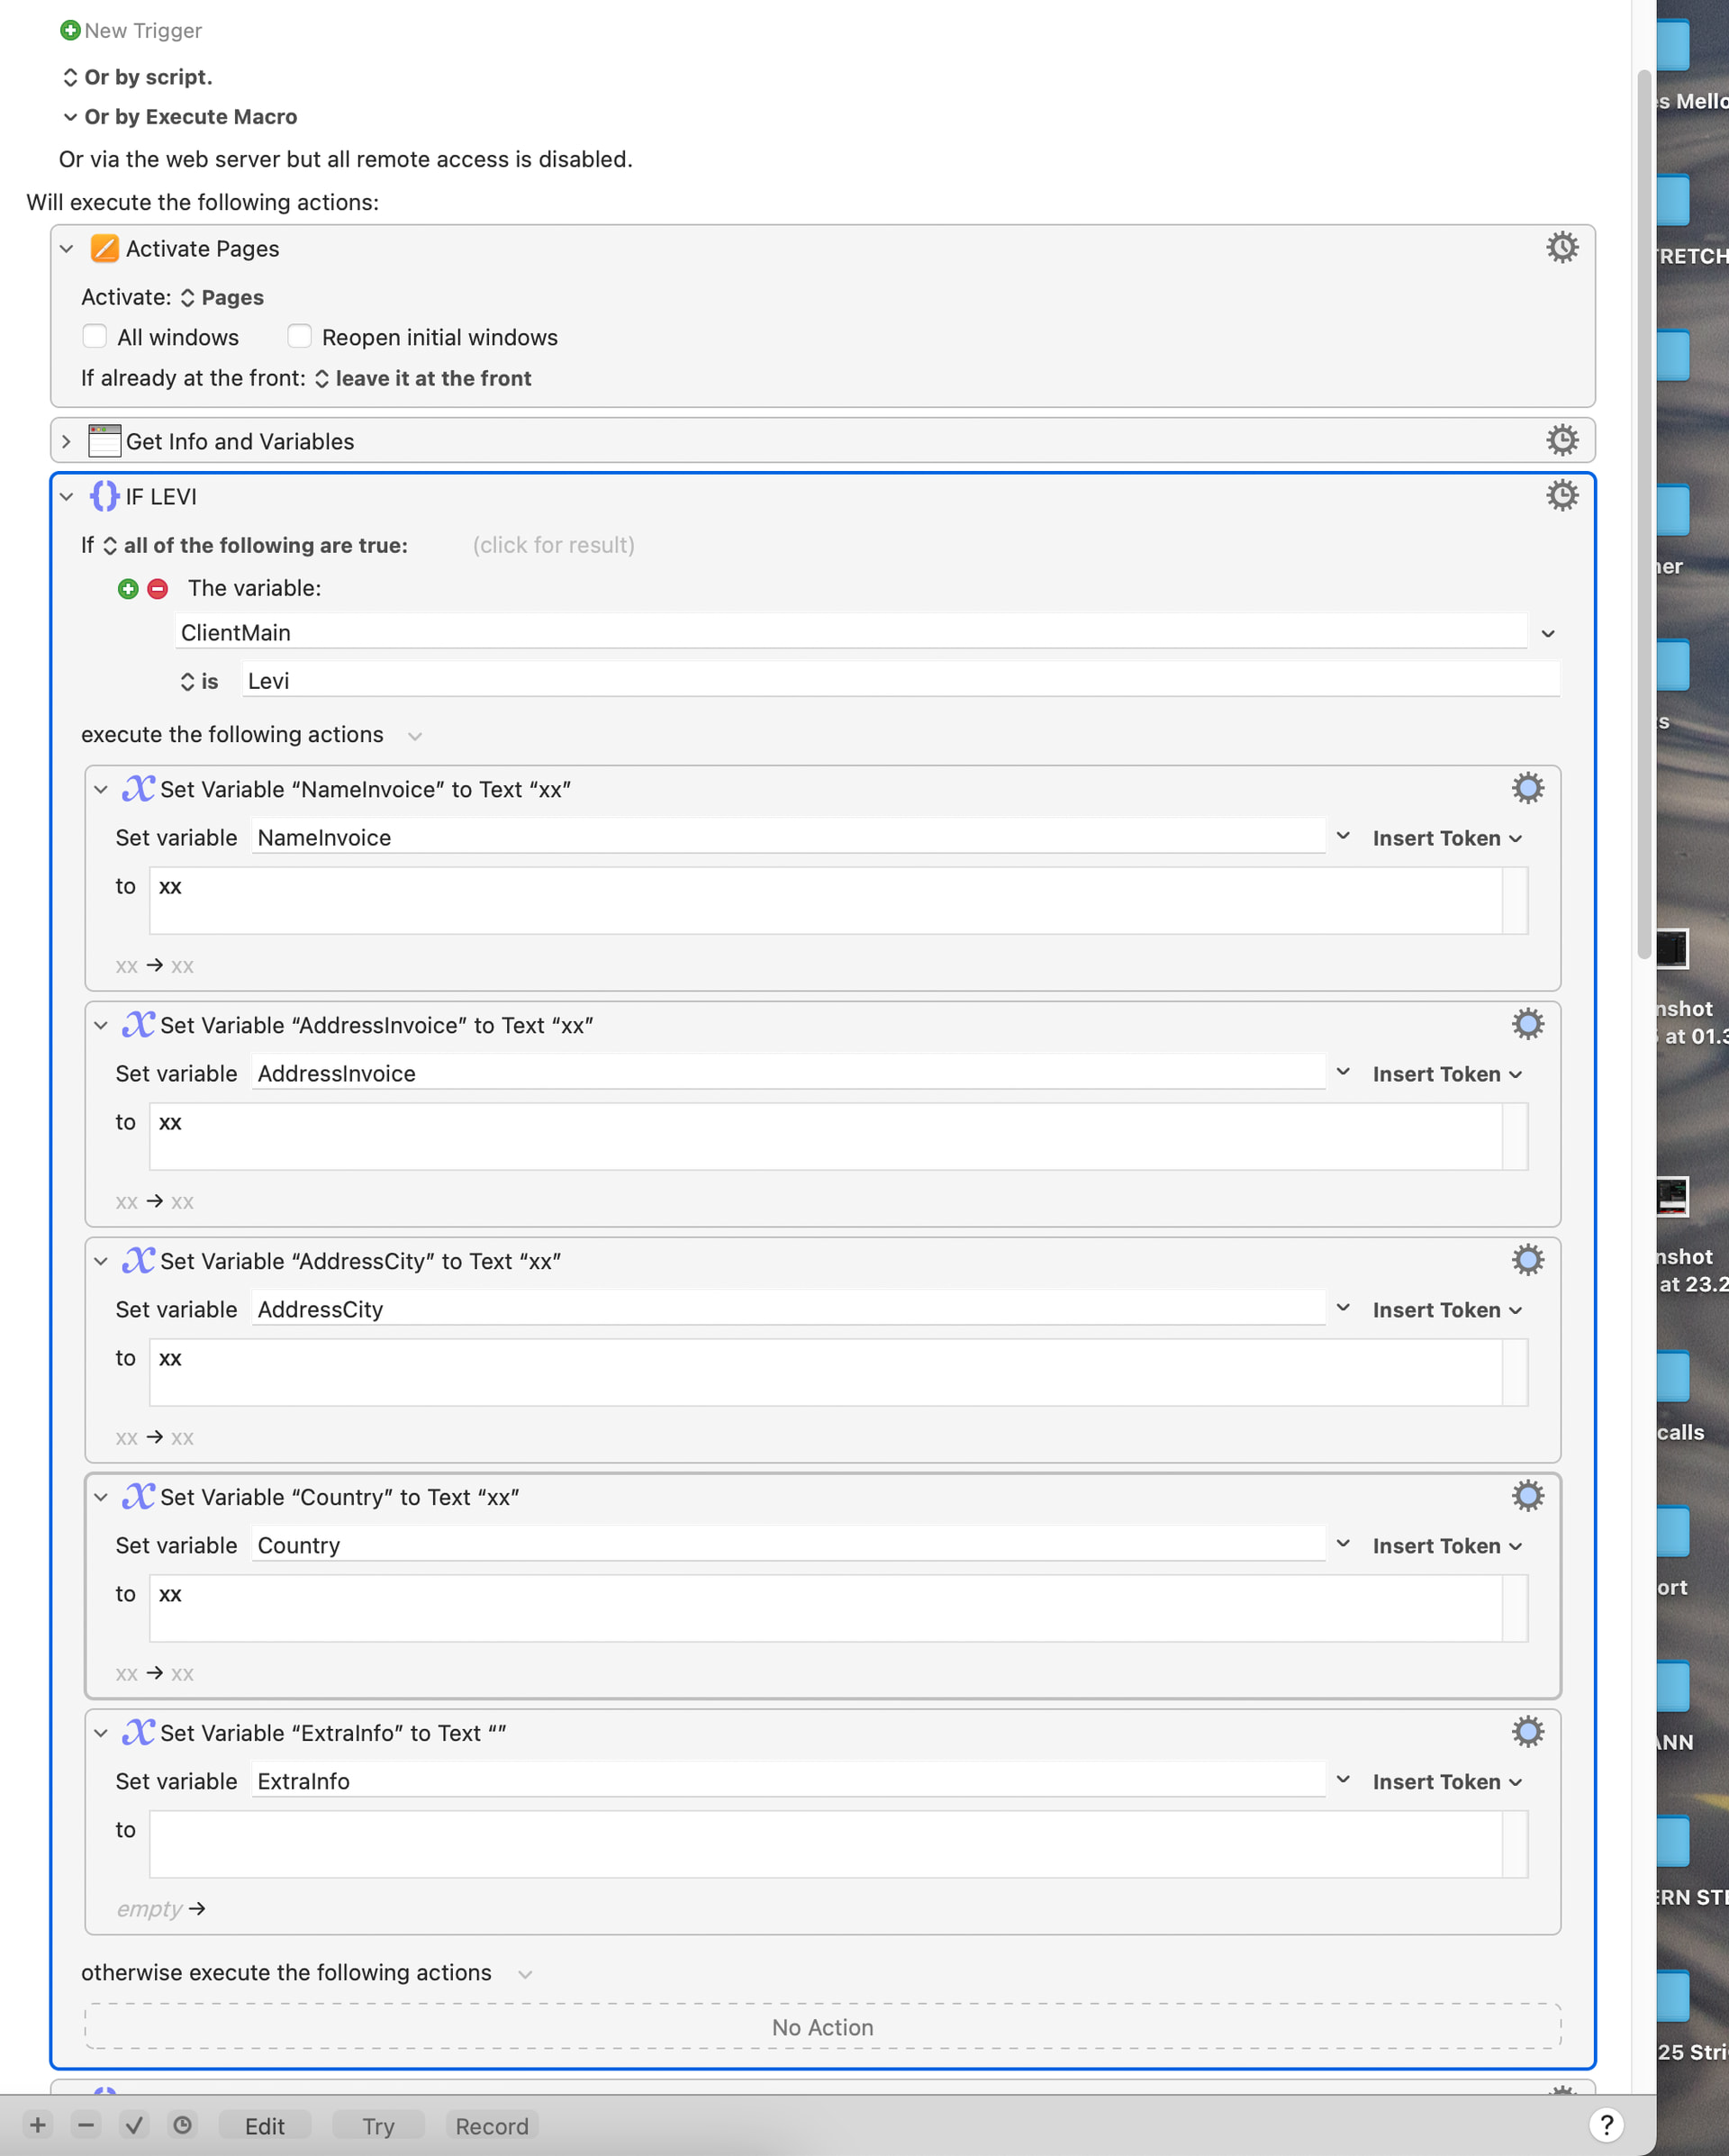Toggle the Reopen initial windows checkbox
The height and width of the screenshot is (2156, 1729).
pyautogui.click(x=299, y=336)
